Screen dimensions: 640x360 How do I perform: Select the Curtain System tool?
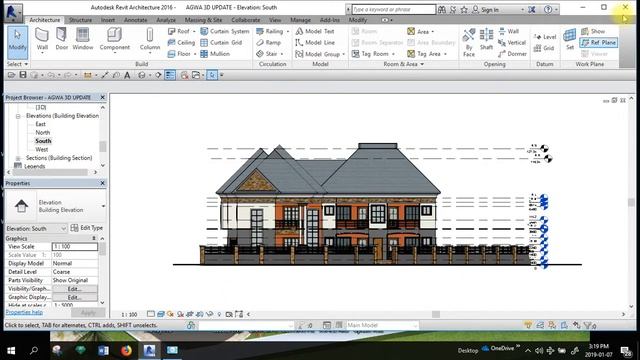pyautogui.click(x=224, y=31)
